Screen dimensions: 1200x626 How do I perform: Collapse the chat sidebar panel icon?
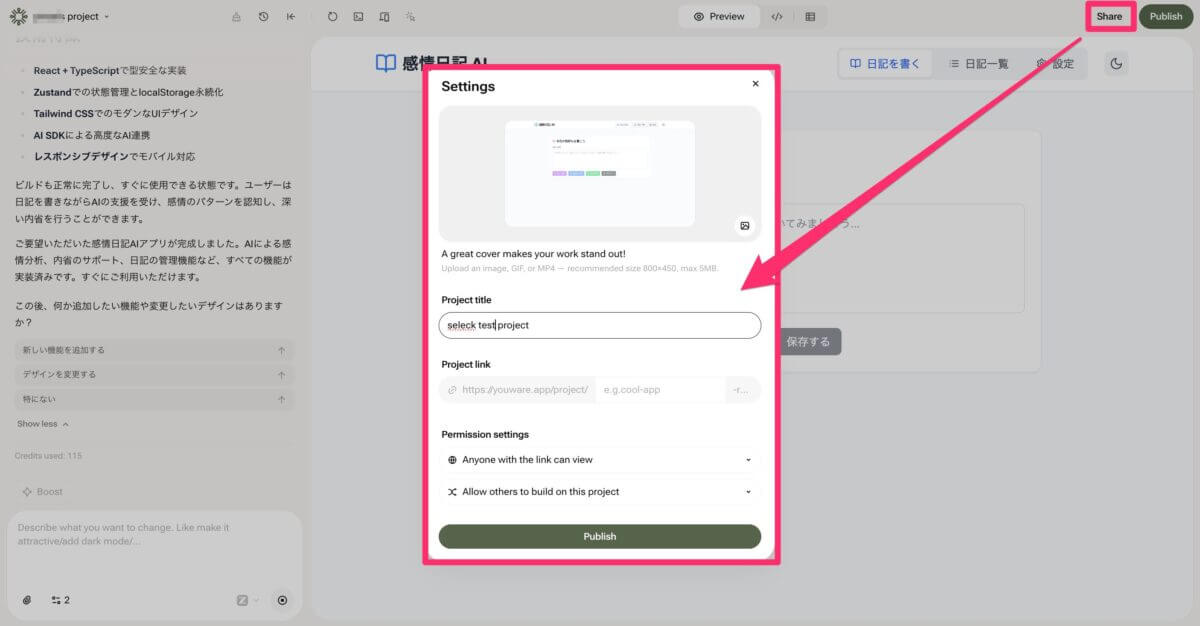click(290, 17)
